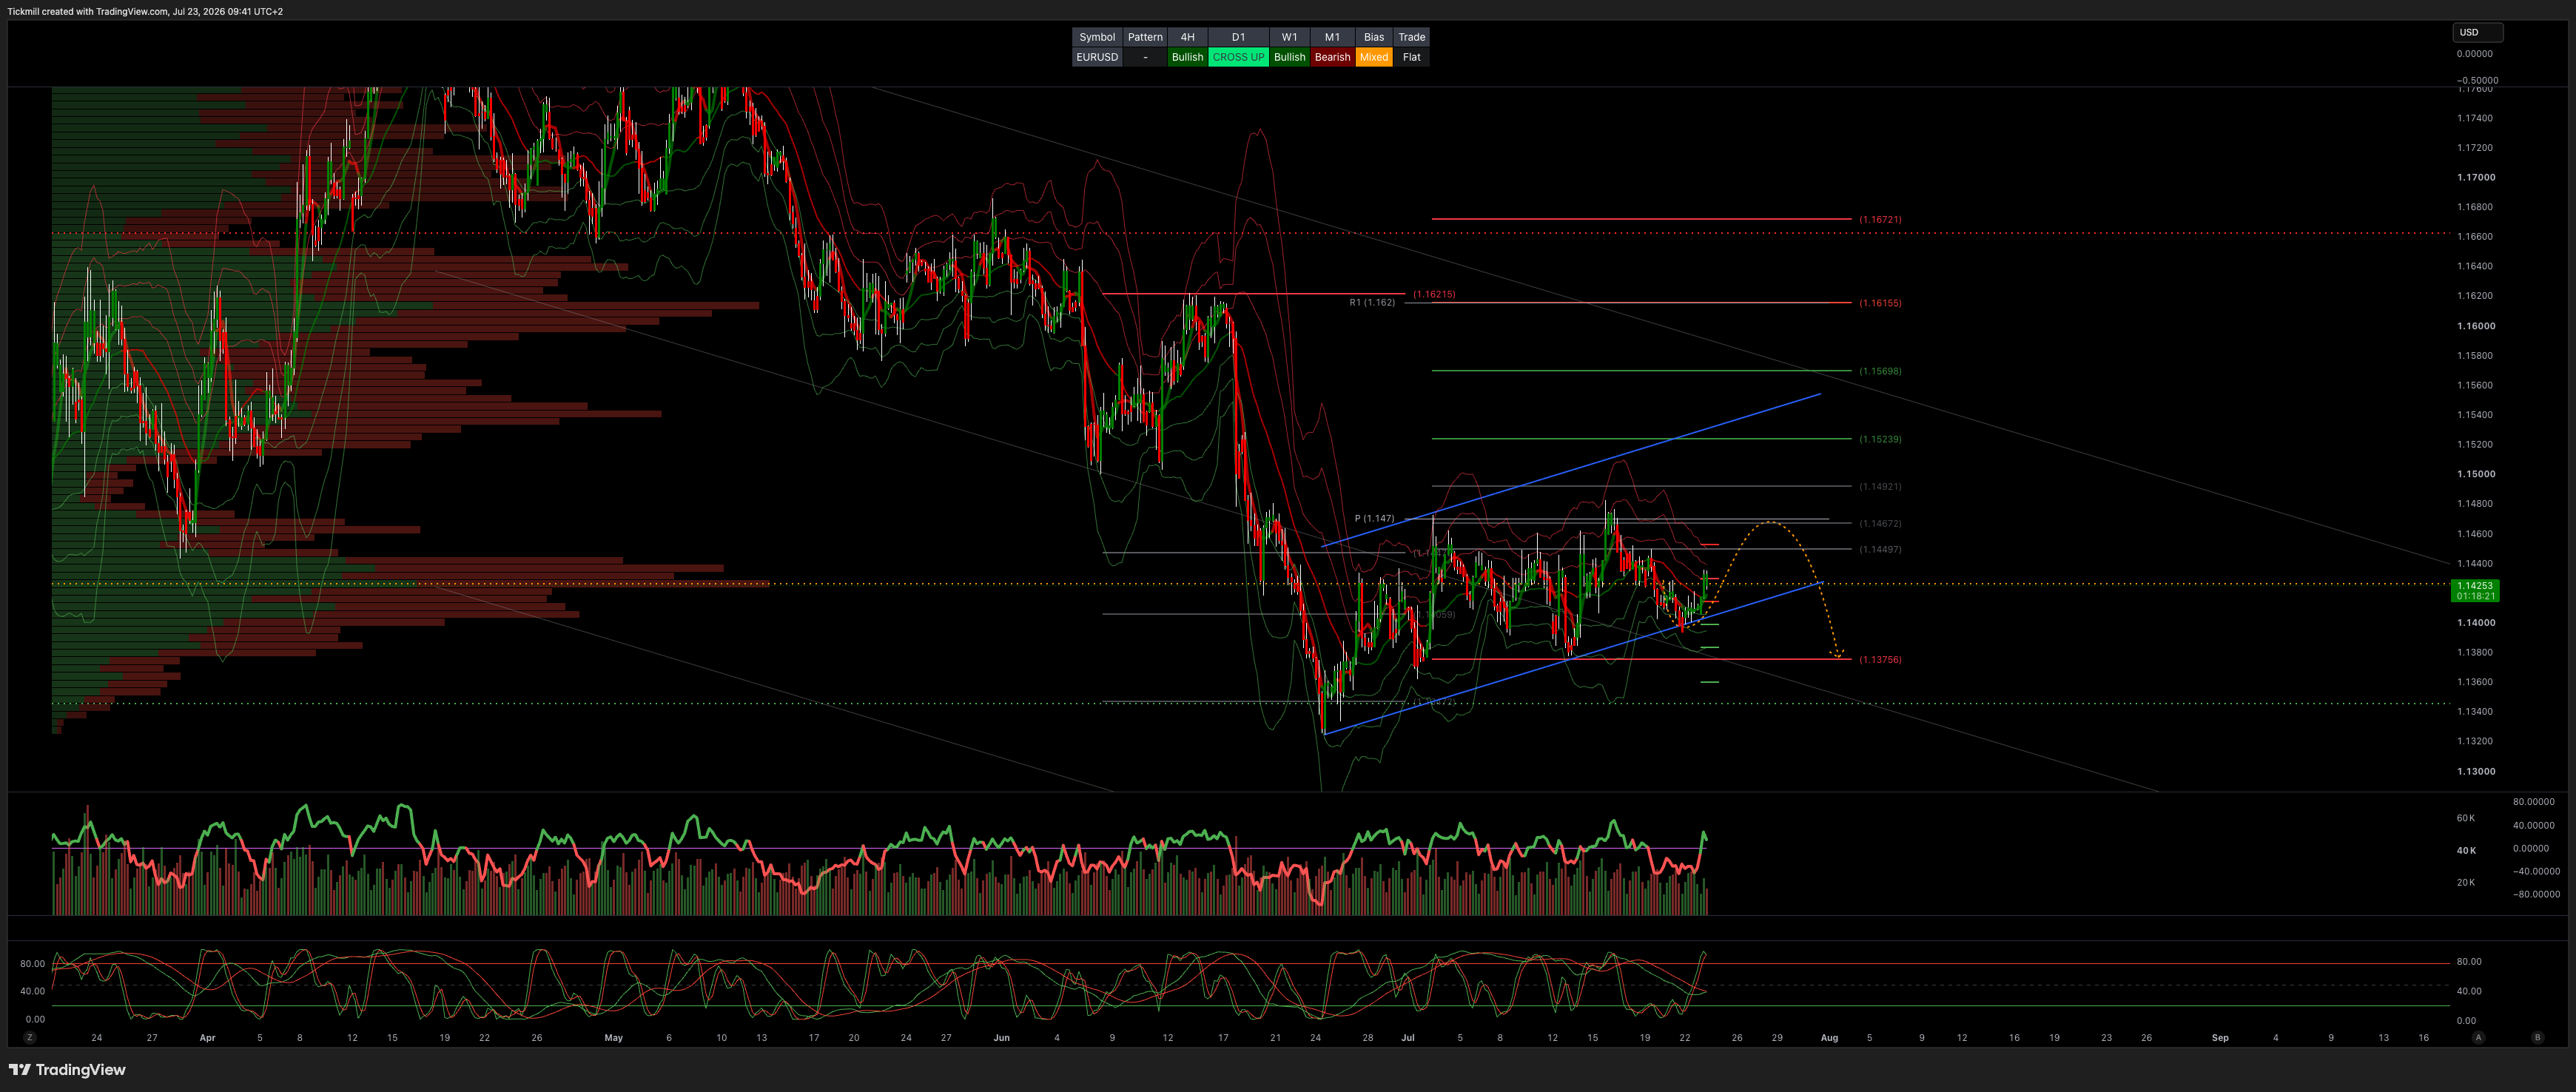Click the green level label (1.15239)
The image size is (2576, 1092).
point(1880,439)
